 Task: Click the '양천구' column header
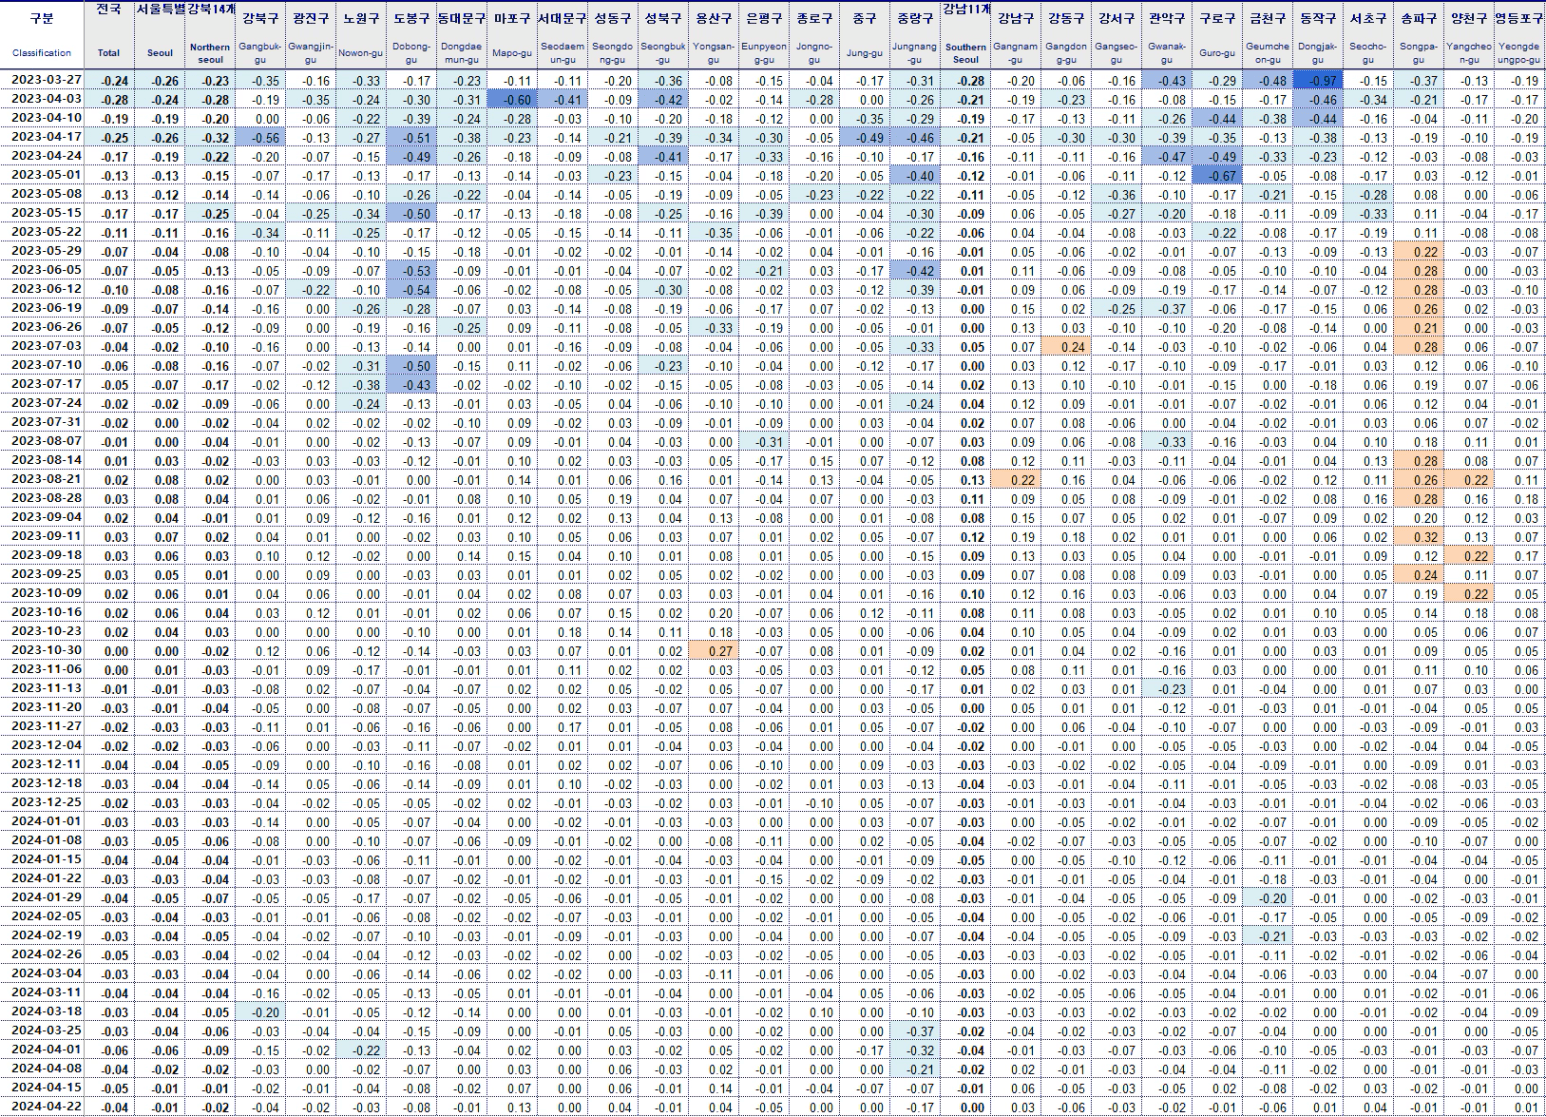[1469, 18]
